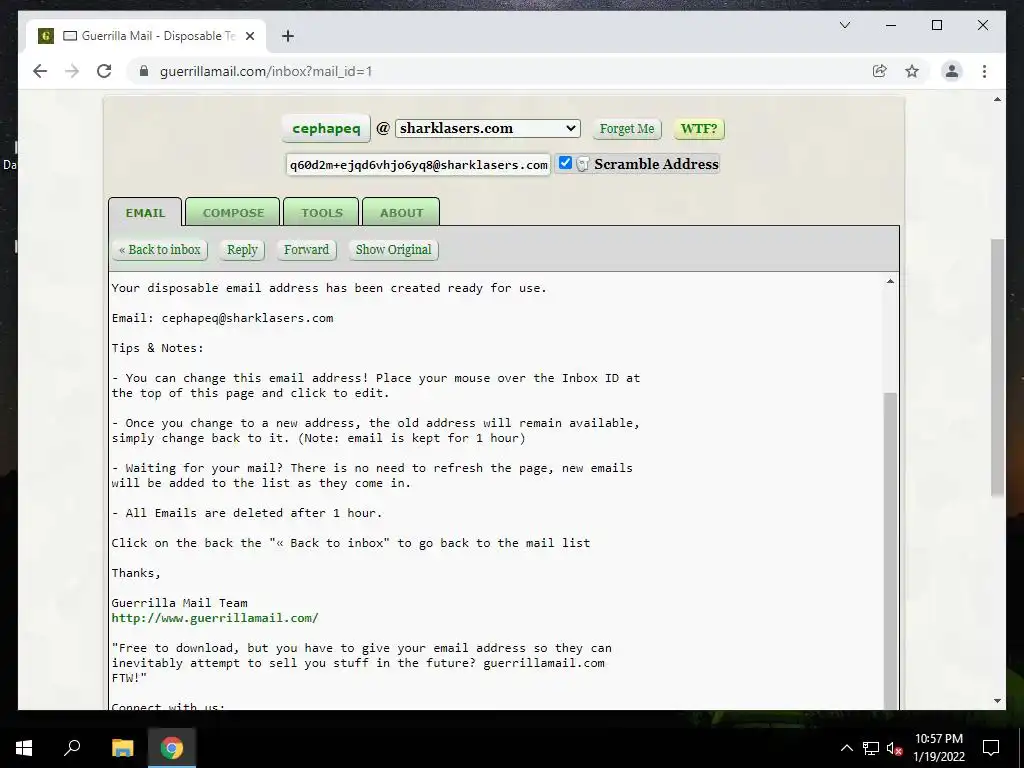Click the browser back arrow
The image size is (1024, 768).
(40, 71)
